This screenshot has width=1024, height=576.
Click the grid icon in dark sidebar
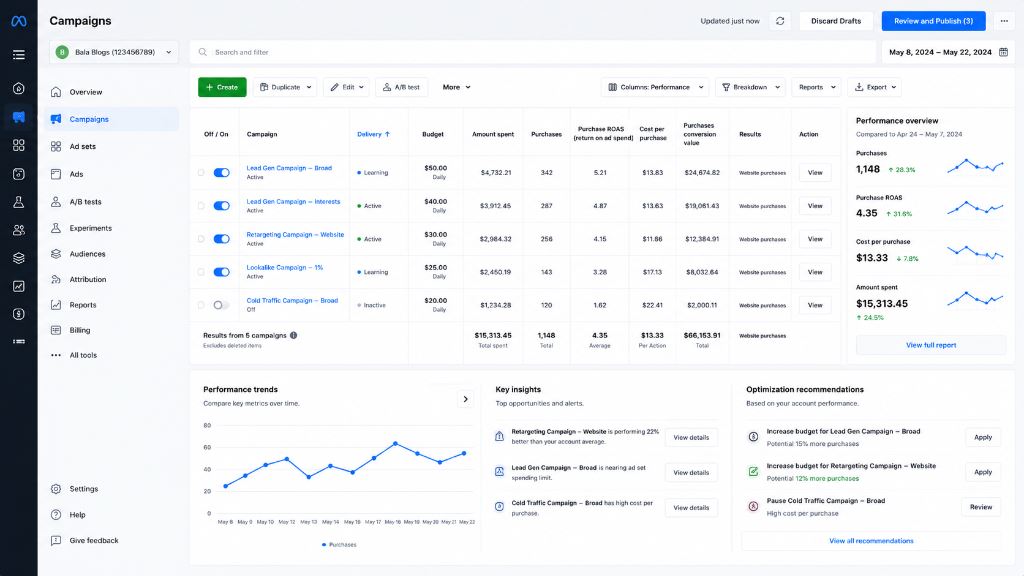[x=19, y=145]
